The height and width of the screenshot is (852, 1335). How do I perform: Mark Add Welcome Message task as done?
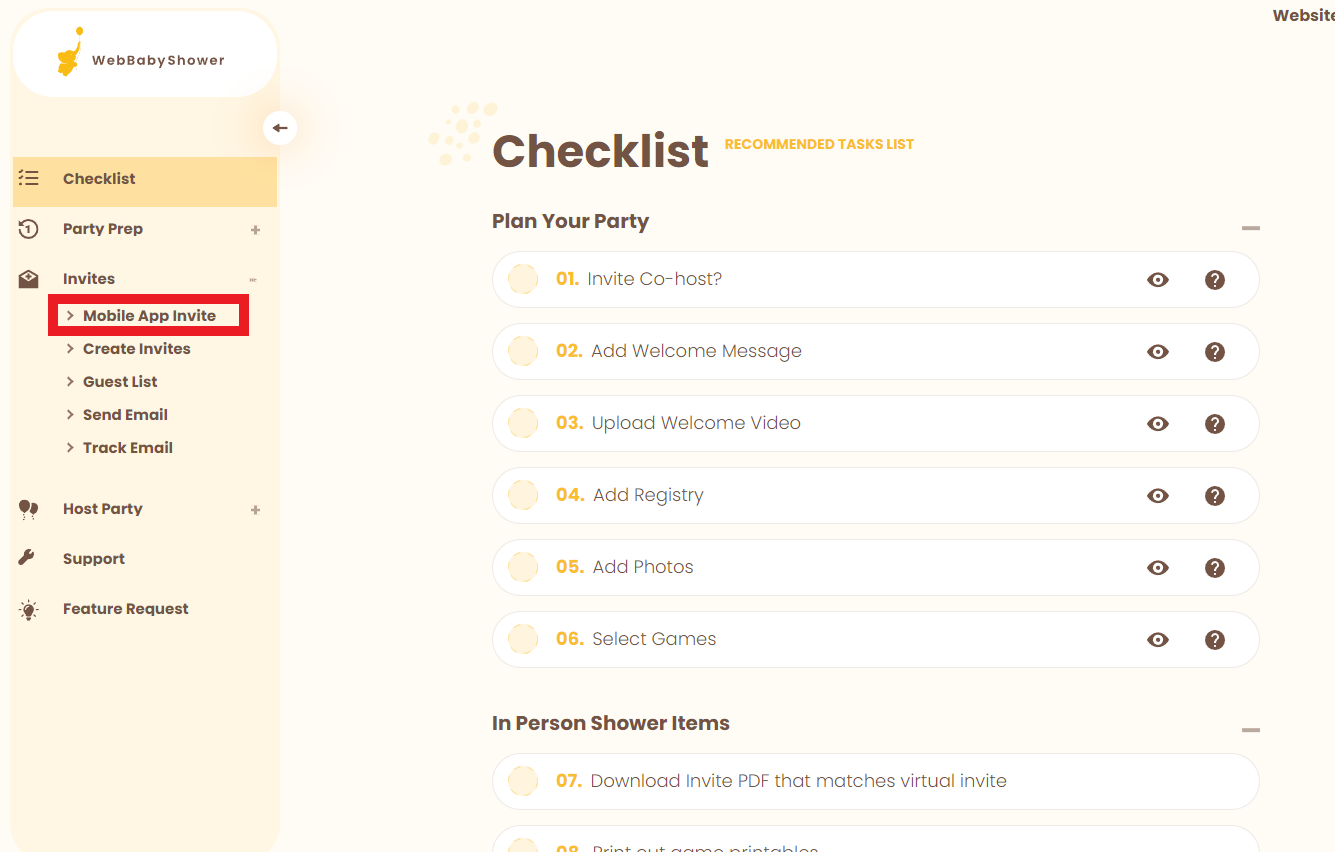click(523, 351)
